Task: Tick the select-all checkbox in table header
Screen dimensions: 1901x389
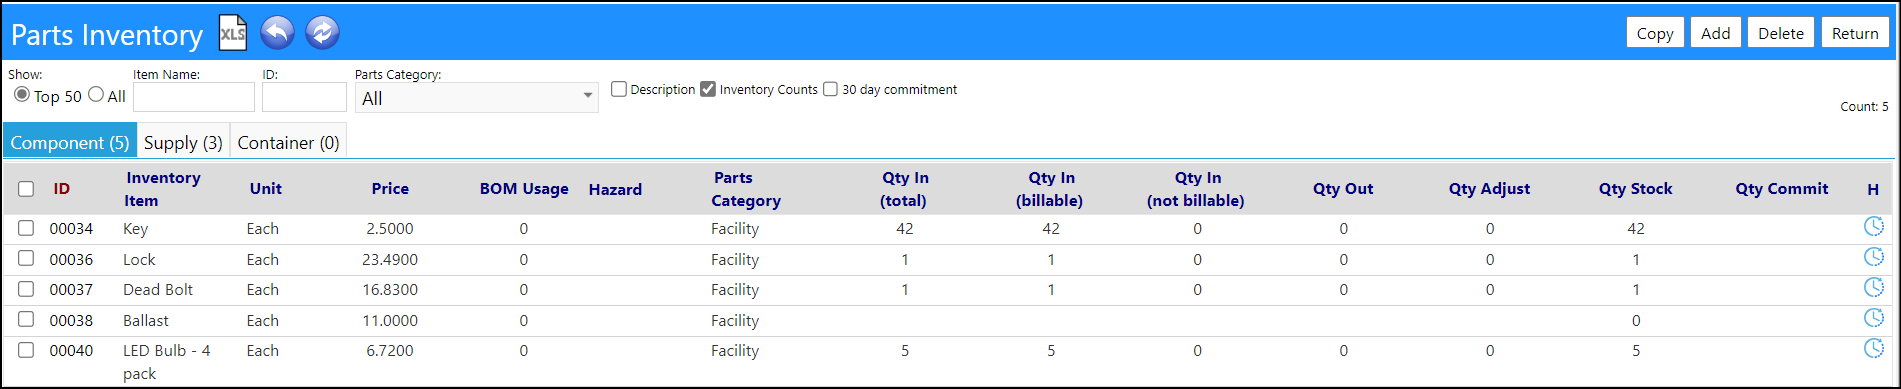Action: (x=26, y=189)
